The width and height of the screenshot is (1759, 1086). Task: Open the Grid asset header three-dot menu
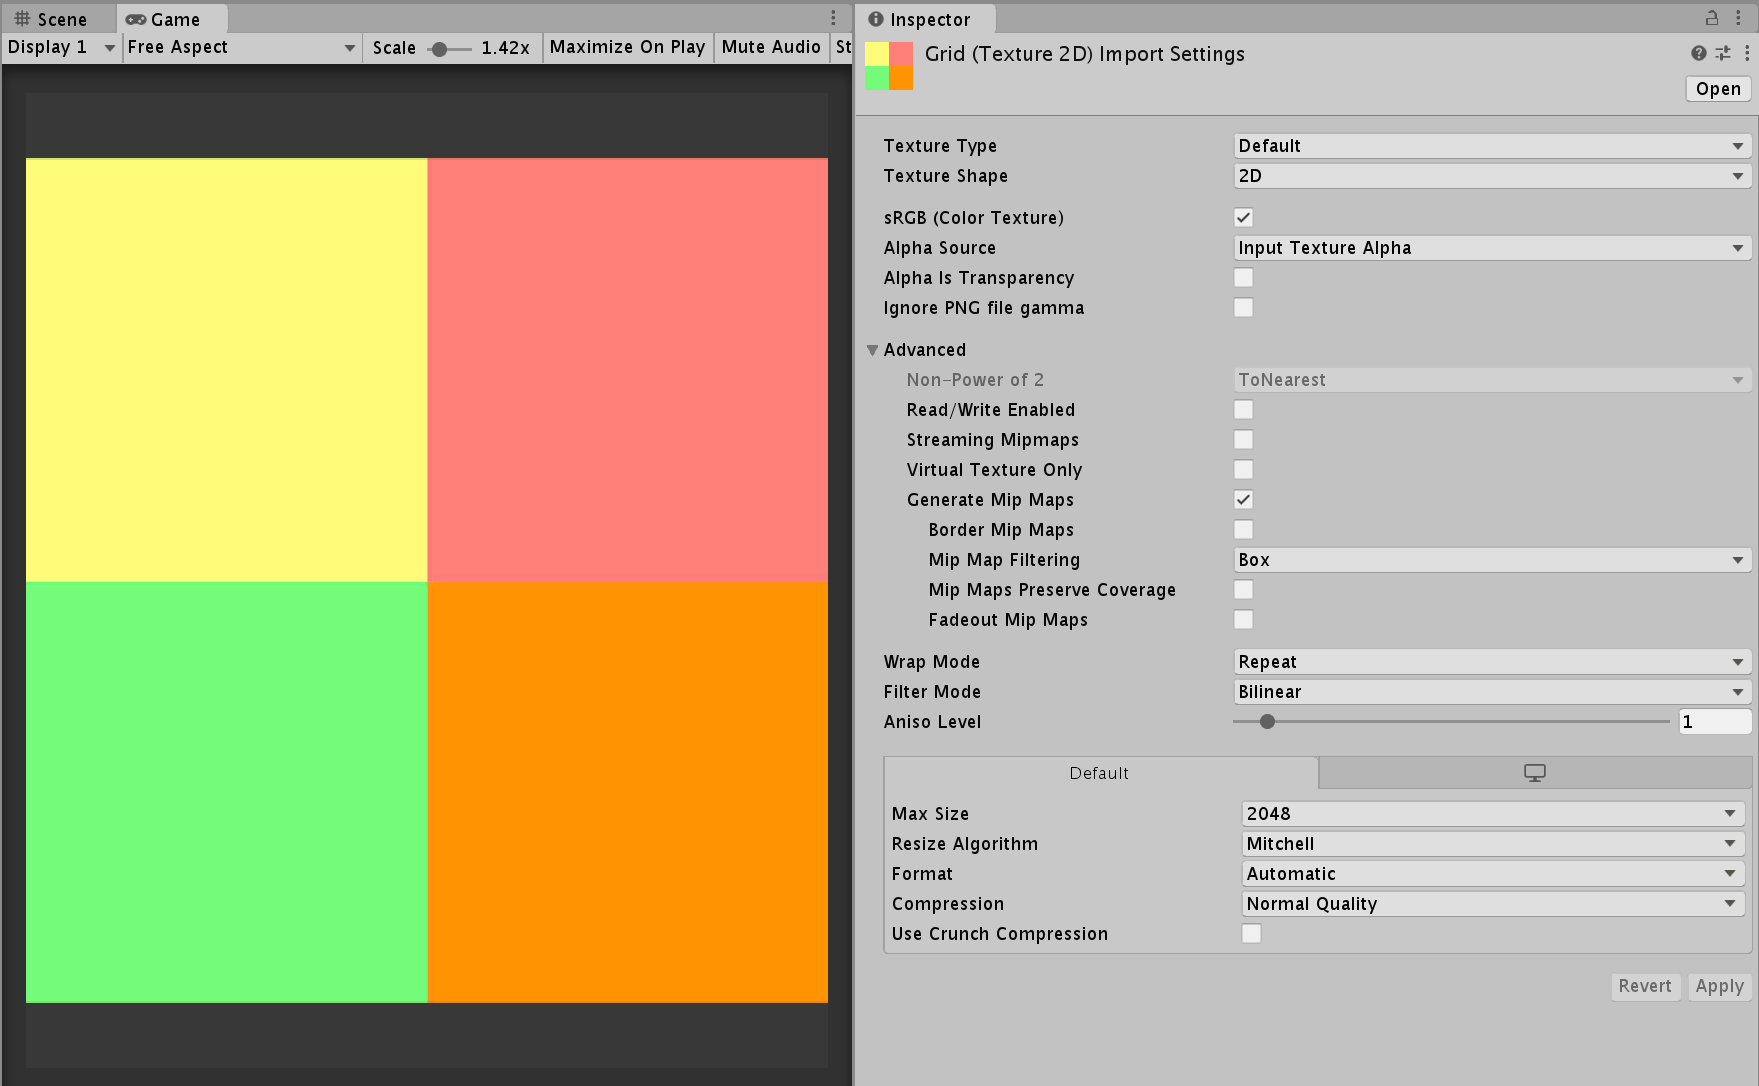[x=1747, y=53]
